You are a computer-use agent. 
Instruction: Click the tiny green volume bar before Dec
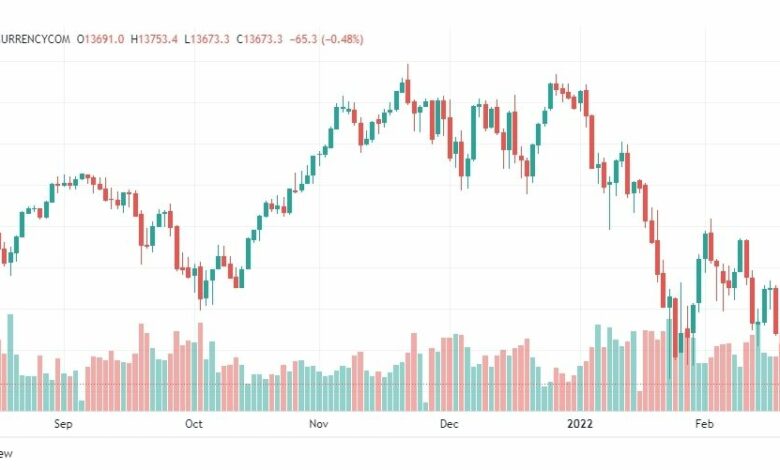click(x=425, y=406)
